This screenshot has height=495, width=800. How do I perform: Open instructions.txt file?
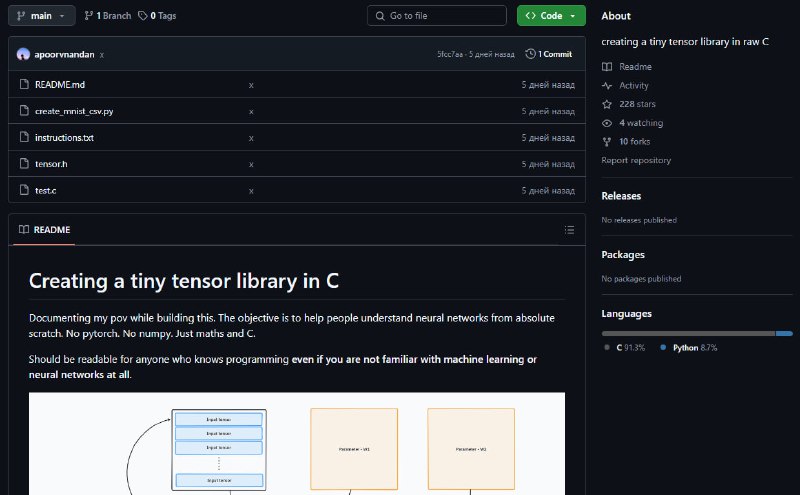pyautogui.click(x=64, y=138)
